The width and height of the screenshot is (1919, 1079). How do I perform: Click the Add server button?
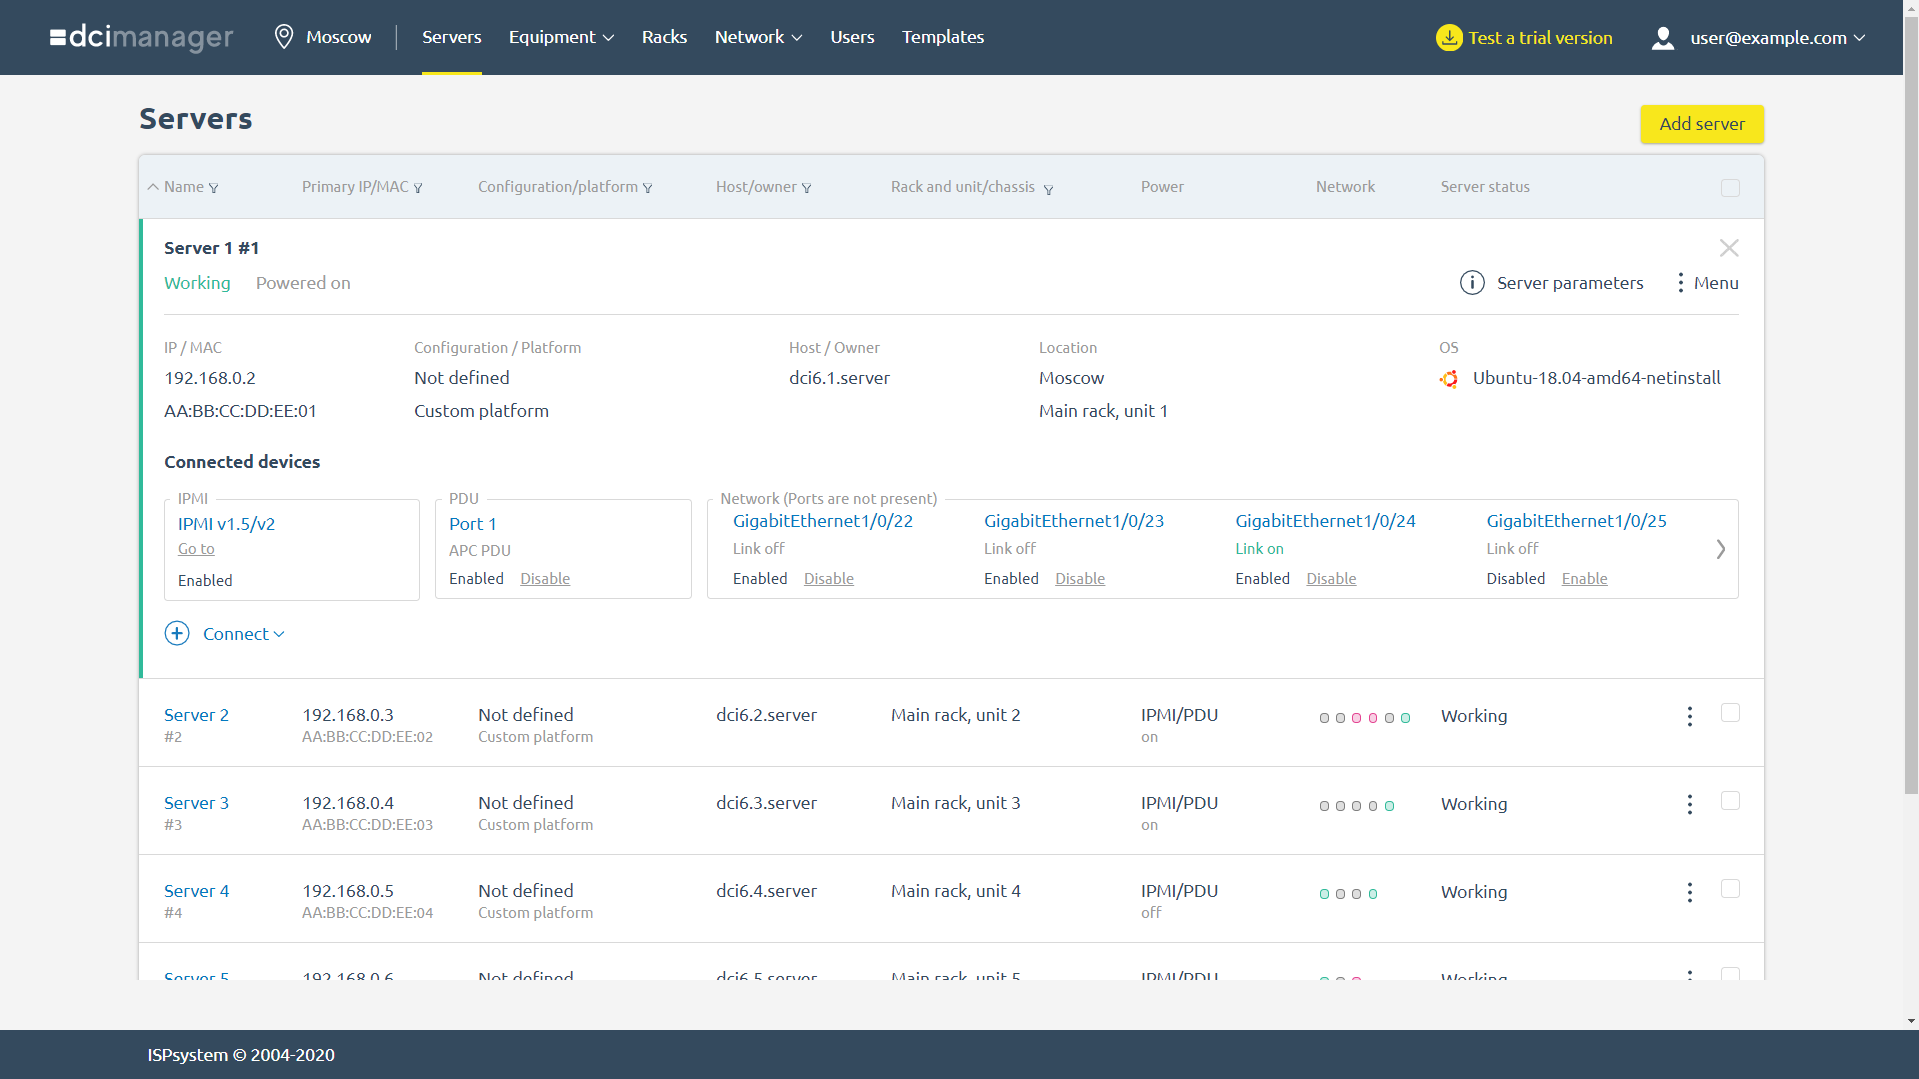point(1701,124)
